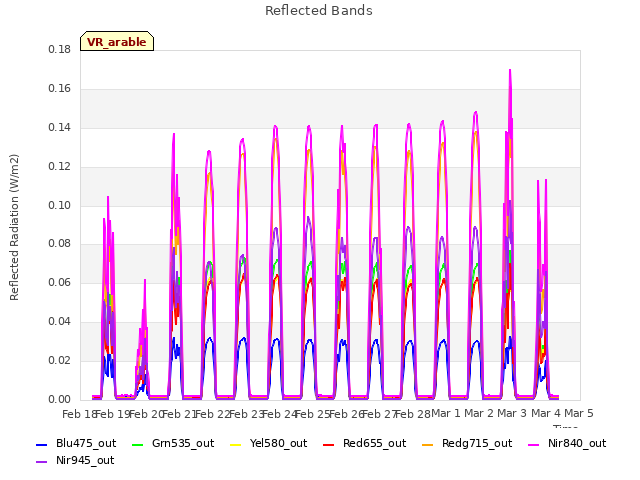640x480 pixels.
Task: Click the tallest Nir840 peak on Mar 3
Action: pyautogui.click(x=510, y=71)
